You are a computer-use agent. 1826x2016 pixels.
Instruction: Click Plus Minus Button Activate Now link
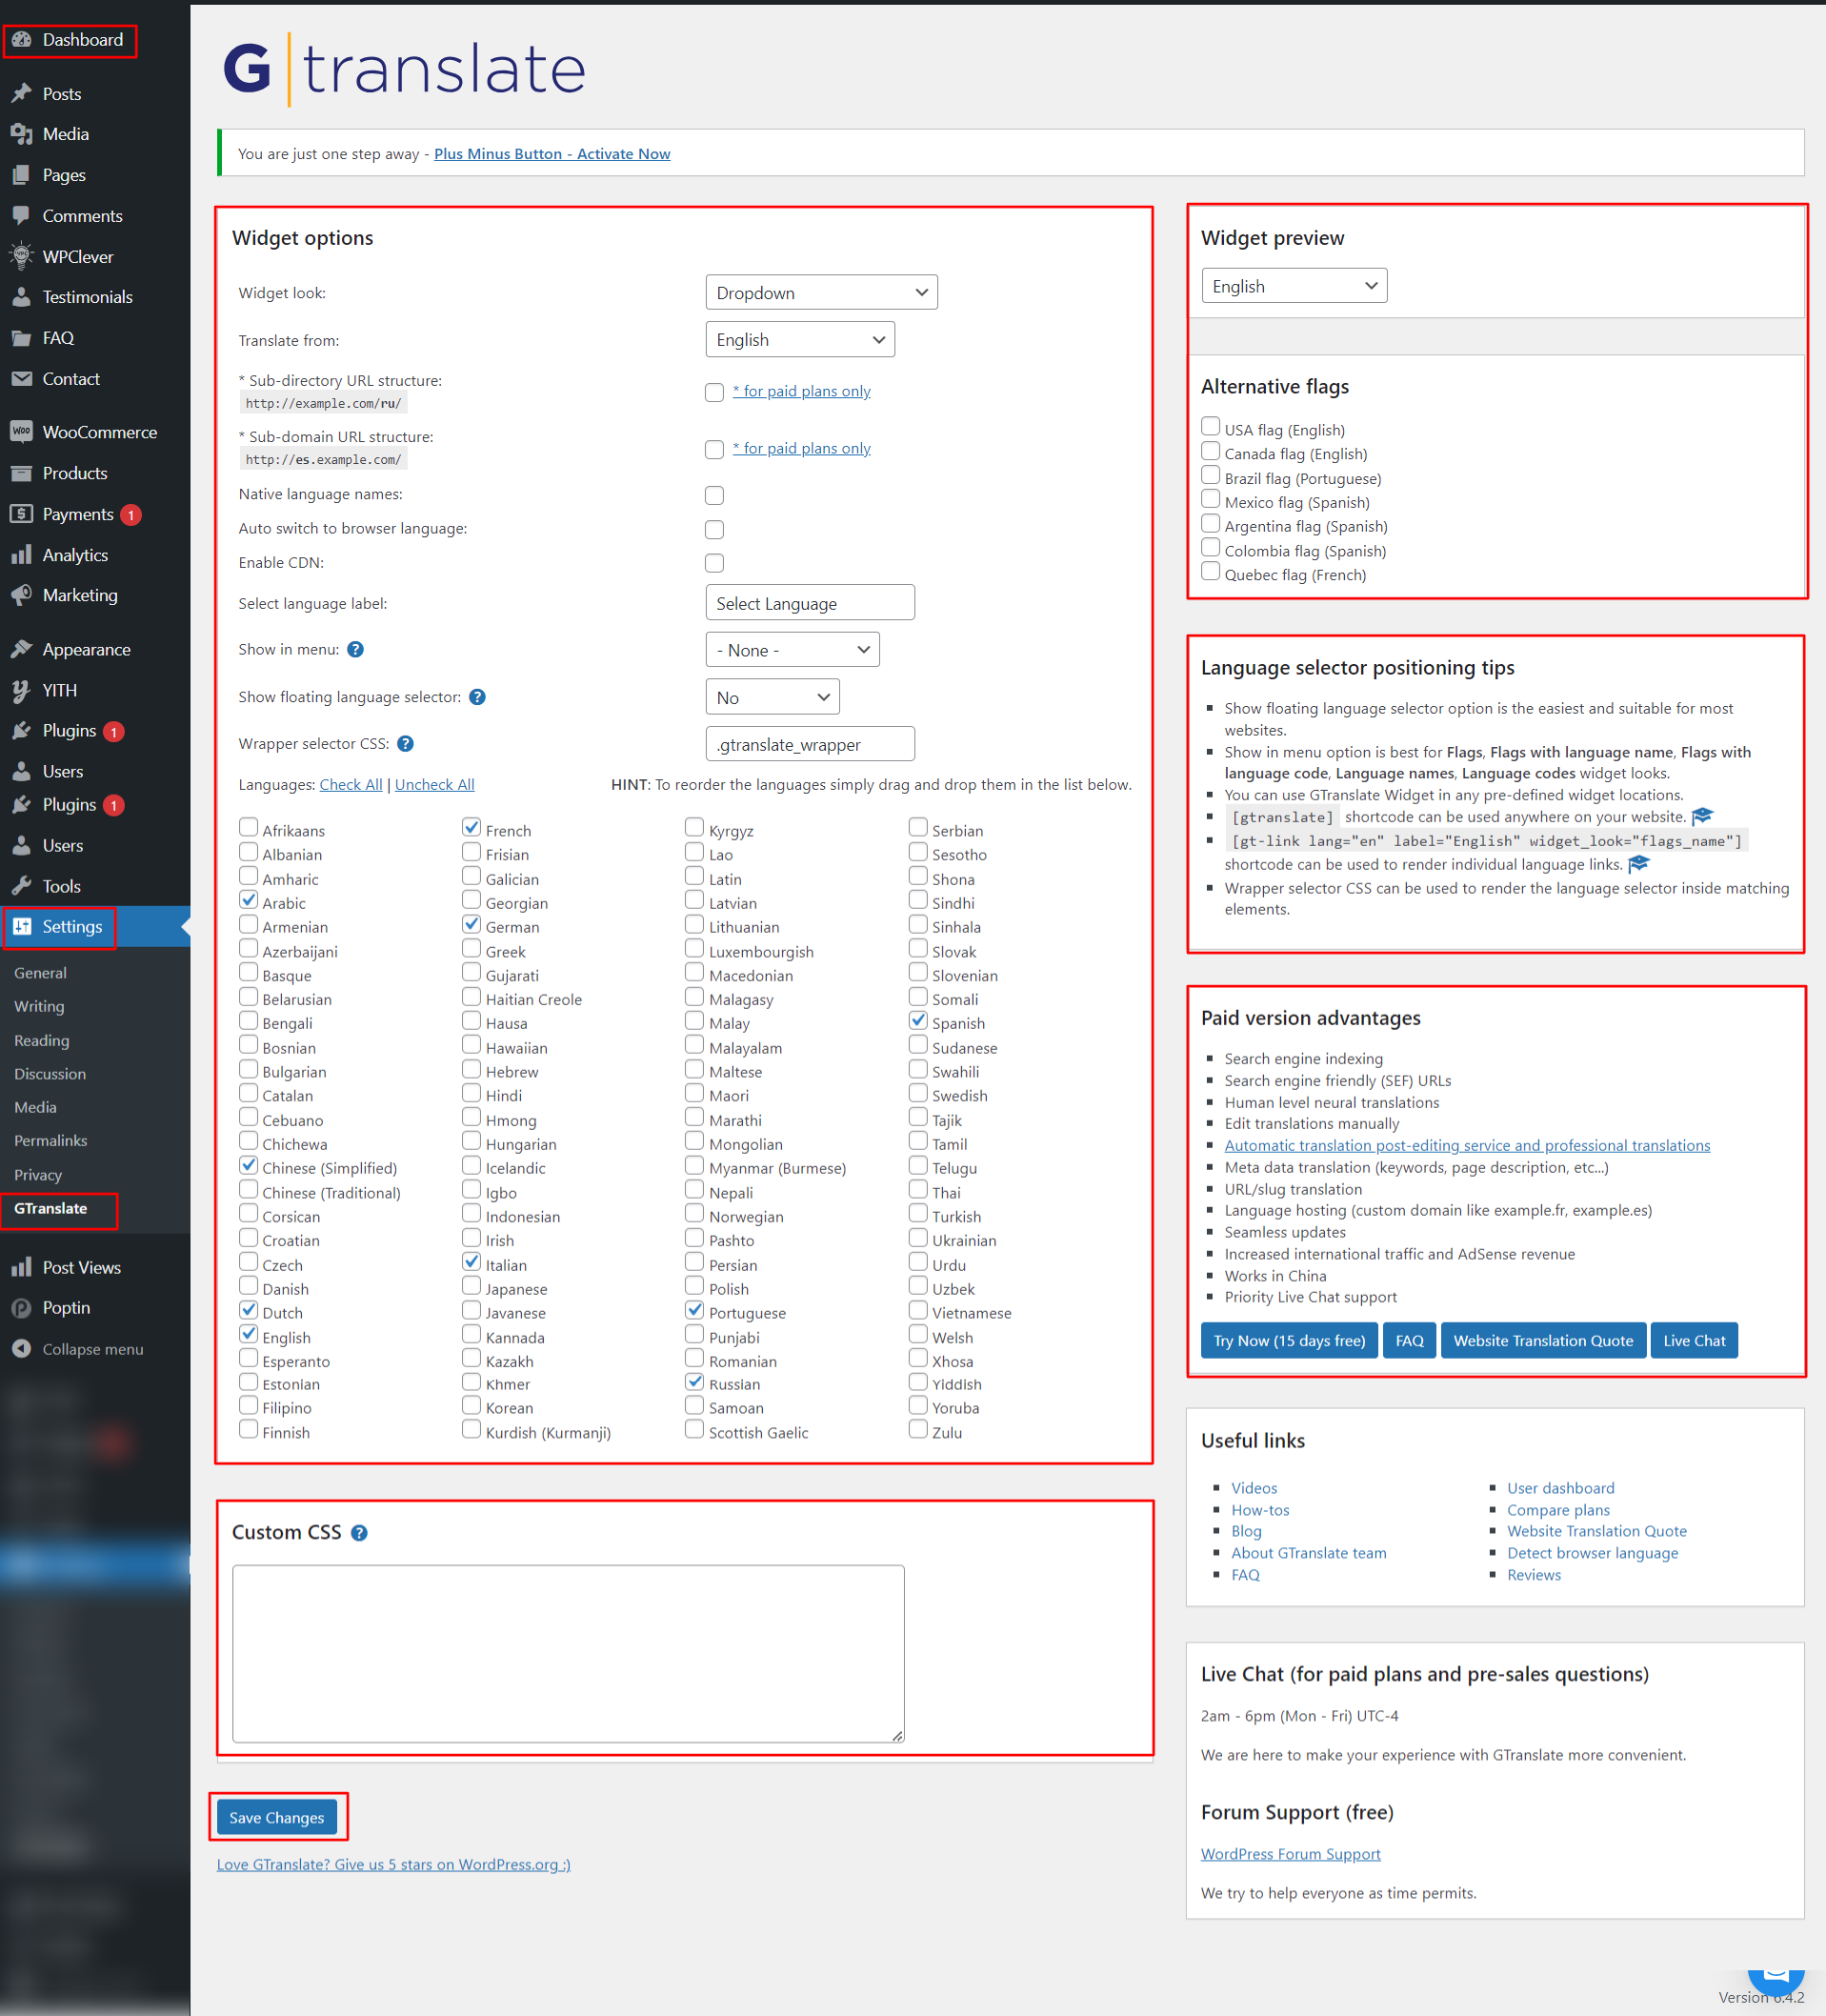click(x=552, y=154)
